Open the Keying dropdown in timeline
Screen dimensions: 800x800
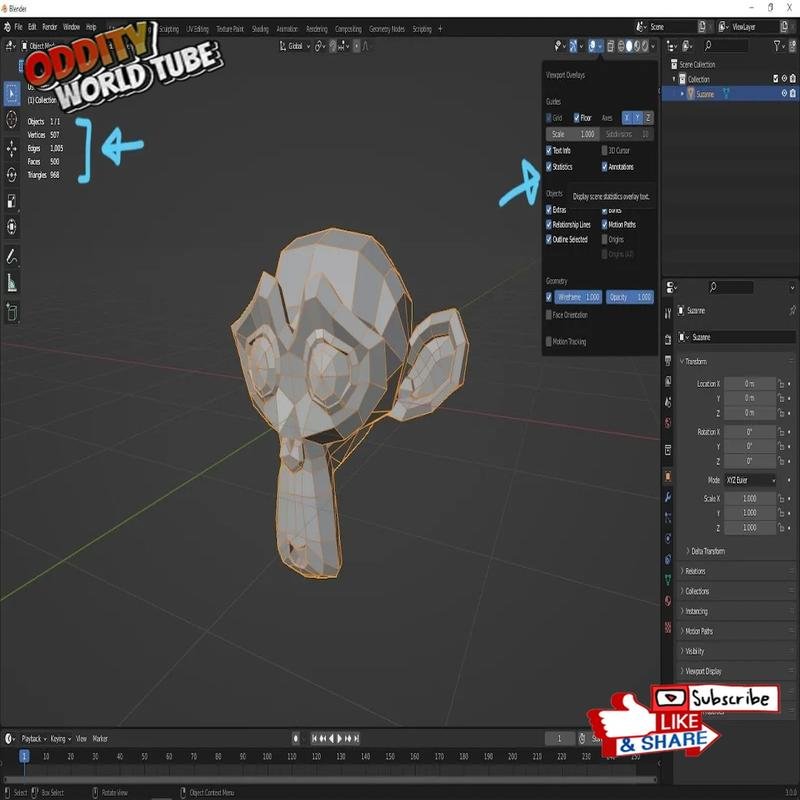[x=61, y=738]
